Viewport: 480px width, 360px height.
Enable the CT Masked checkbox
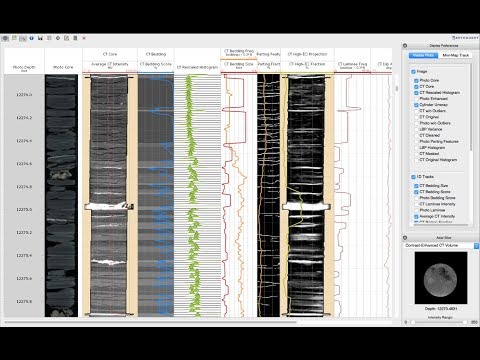[416, 154]
